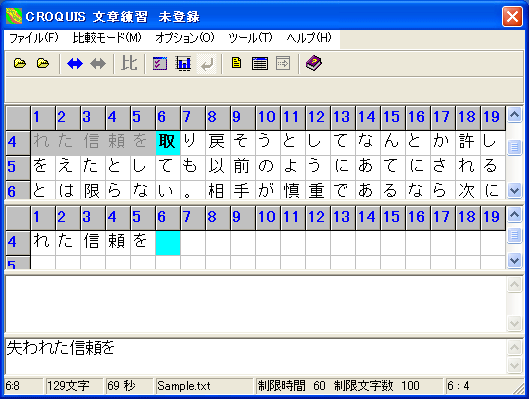Select column header 19 in the upper grid
This screenshot has height=399, width=529.
[493, 118]
